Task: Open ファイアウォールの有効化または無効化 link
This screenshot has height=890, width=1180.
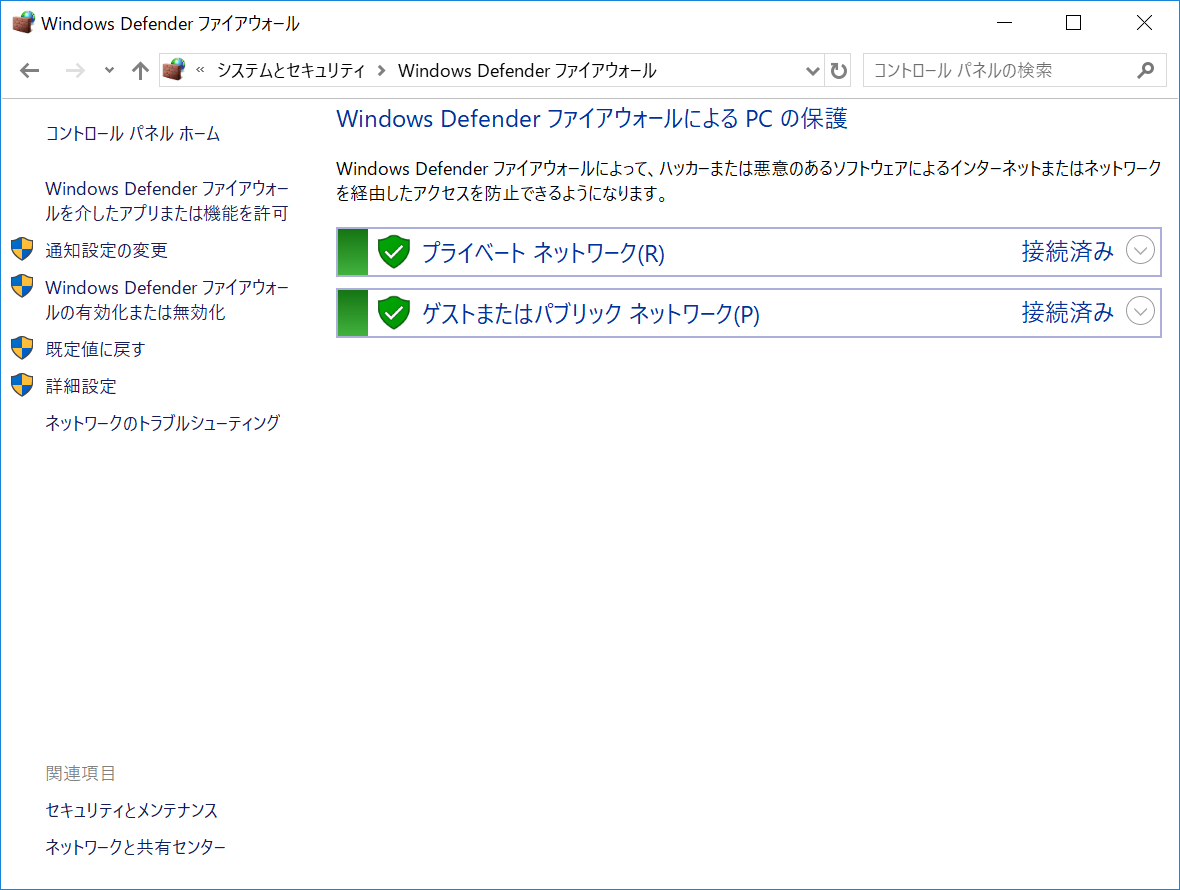Action: 166,299
